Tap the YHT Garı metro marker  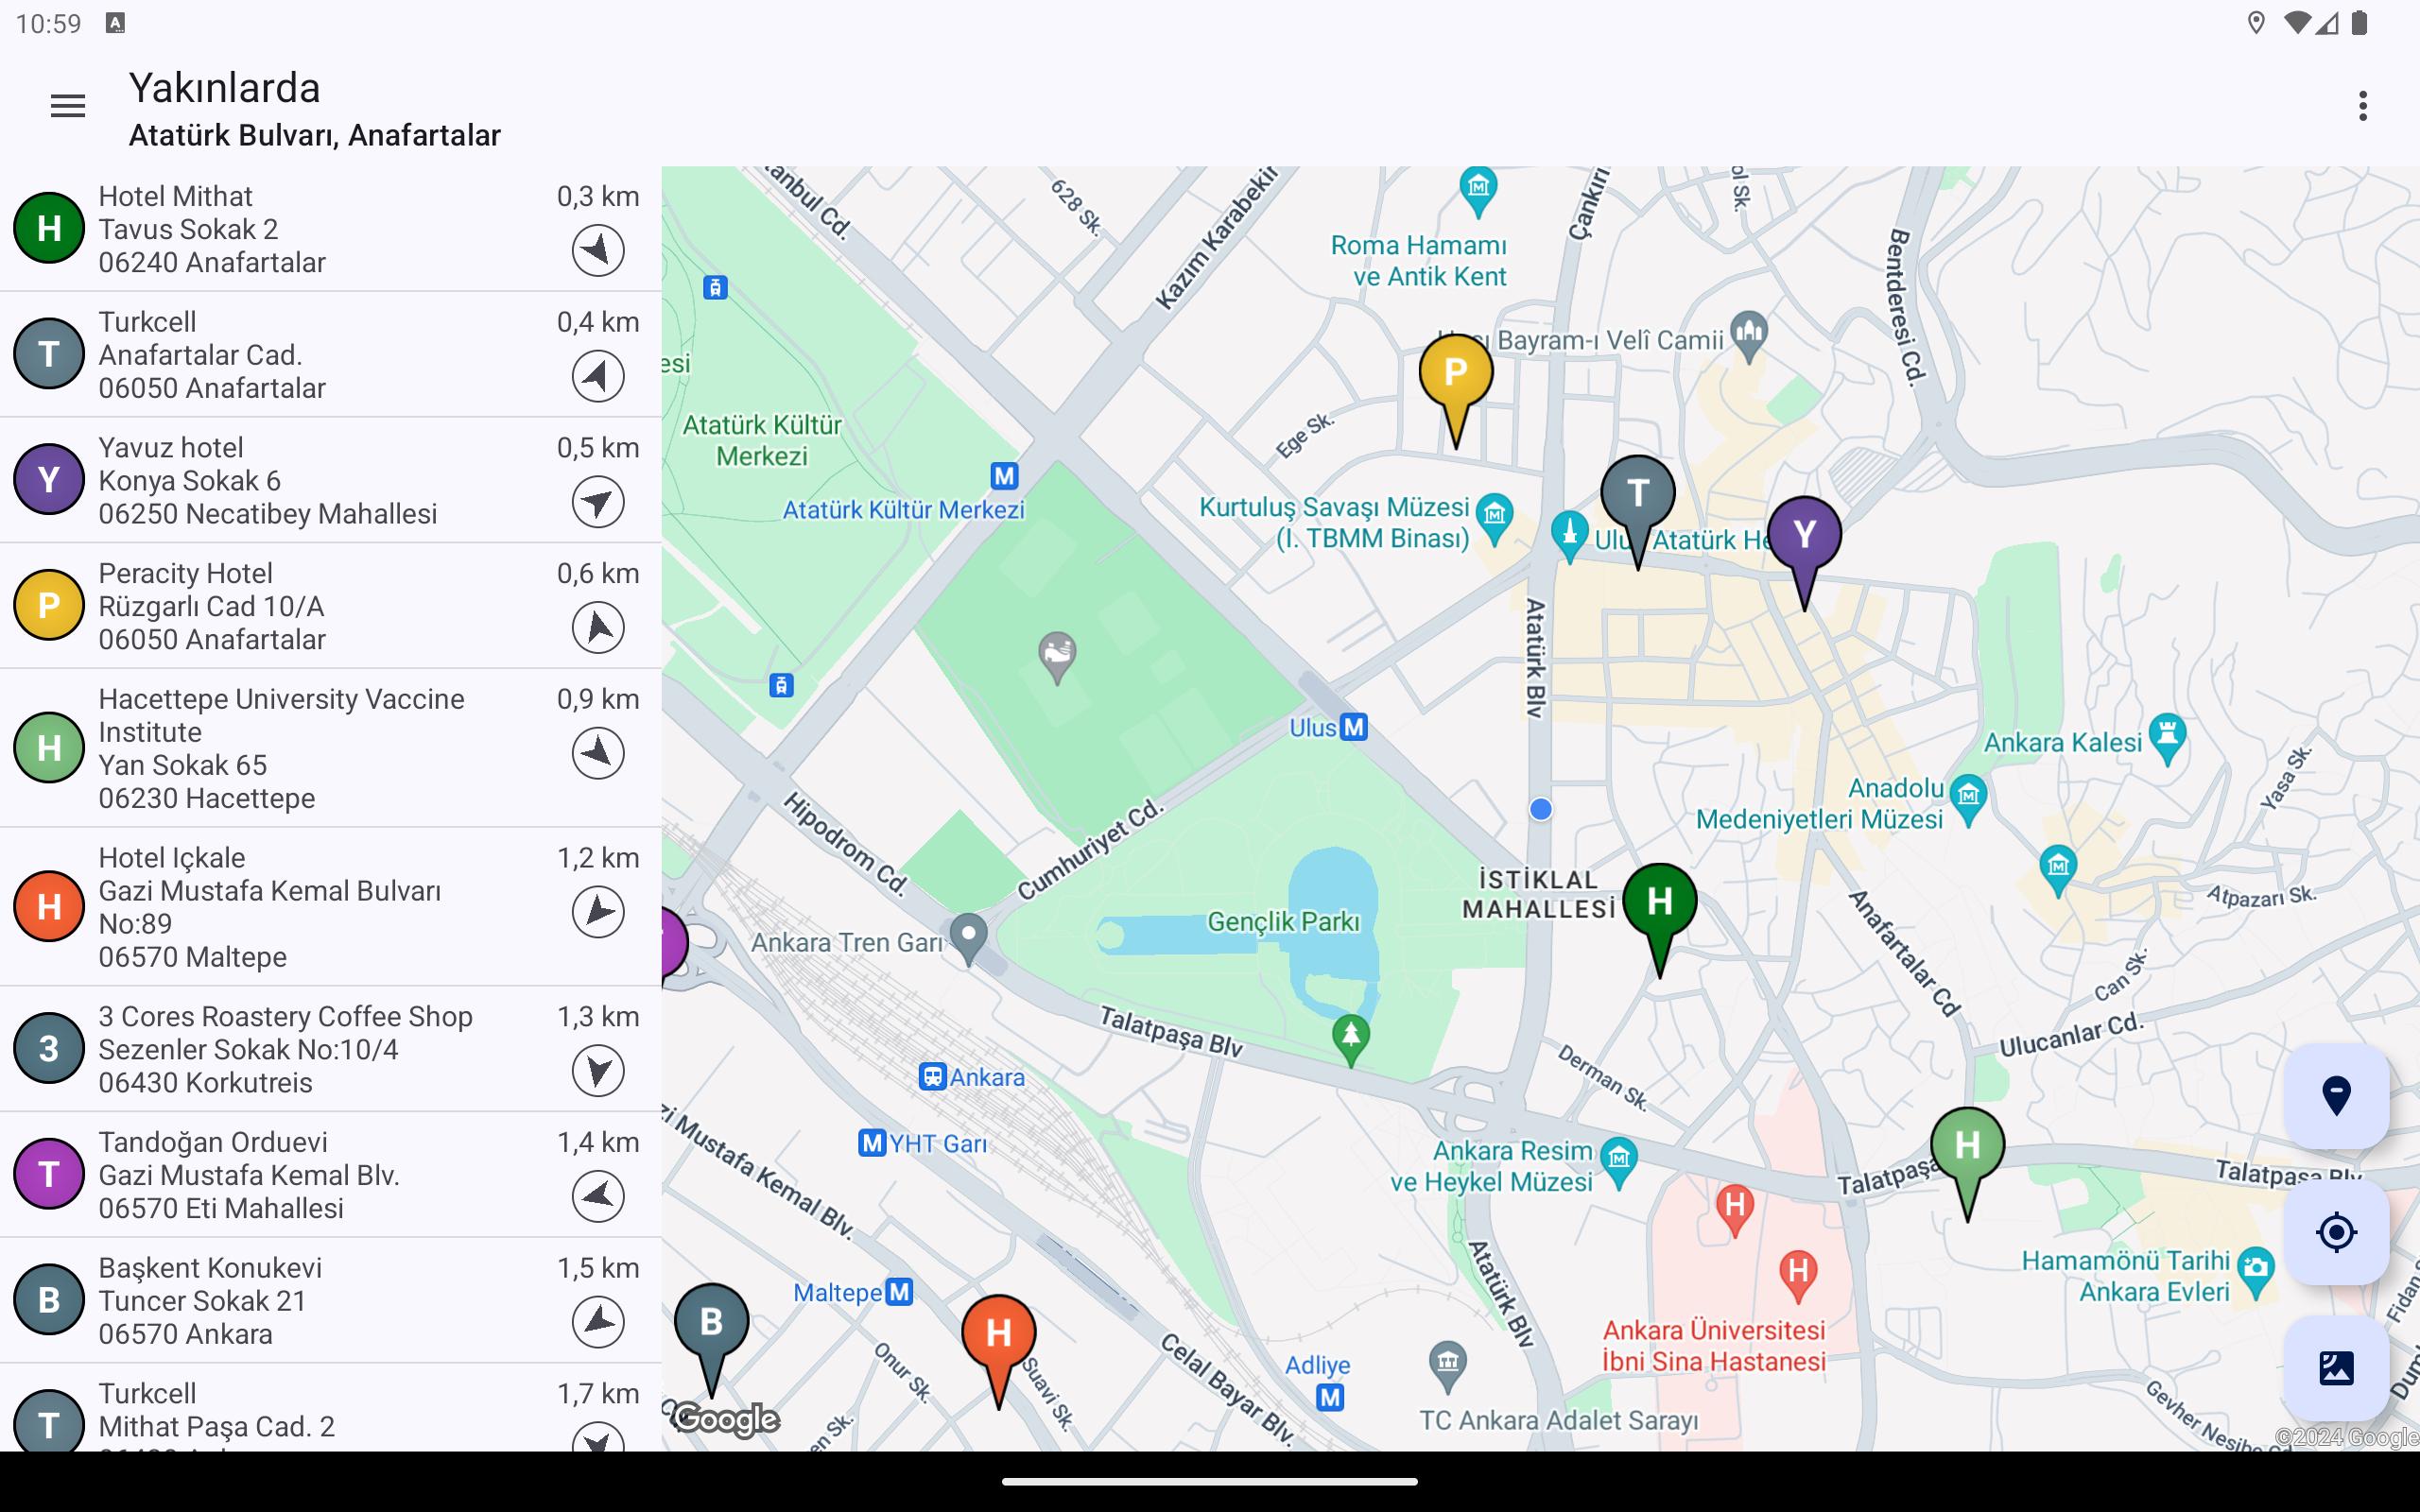(x=872, y=1143)
